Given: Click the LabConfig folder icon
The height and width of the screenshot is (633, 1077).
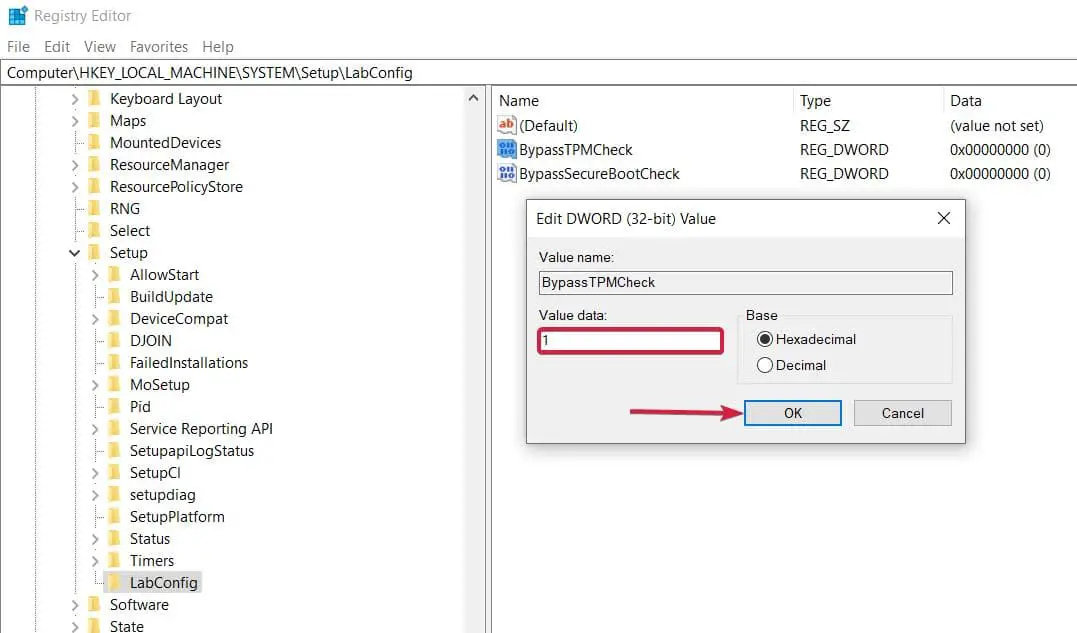Looking at the screenshot, I should click(115, 582).
